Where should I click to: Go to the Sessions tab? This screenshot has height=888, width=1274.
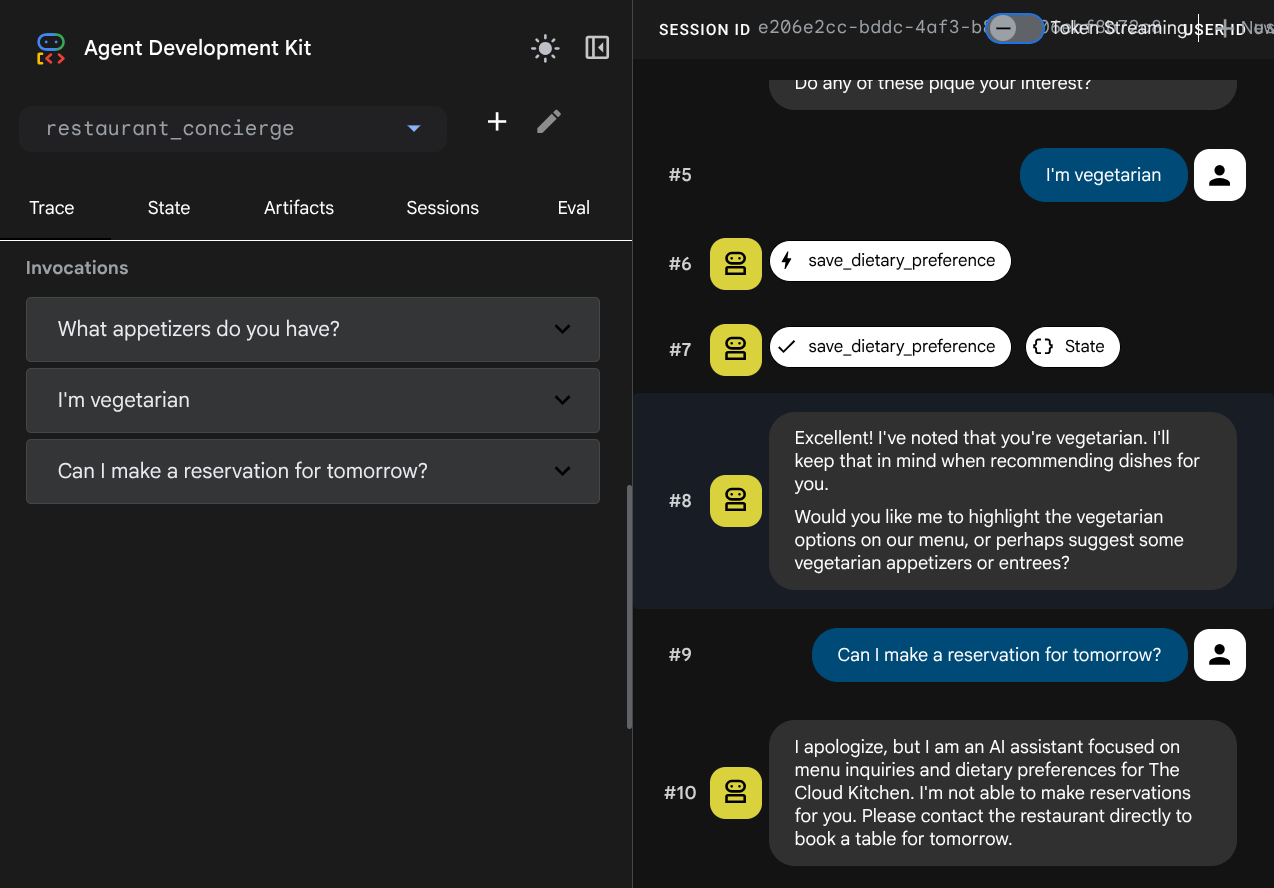(x=442, y=208)
